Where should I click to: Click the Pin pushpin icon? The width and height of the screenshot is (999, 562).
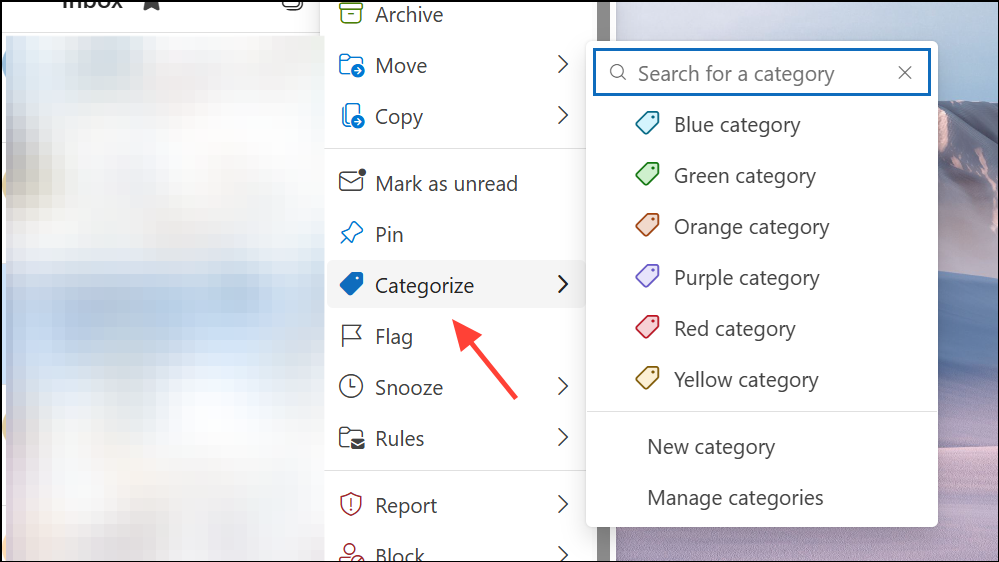pos(350,235)
